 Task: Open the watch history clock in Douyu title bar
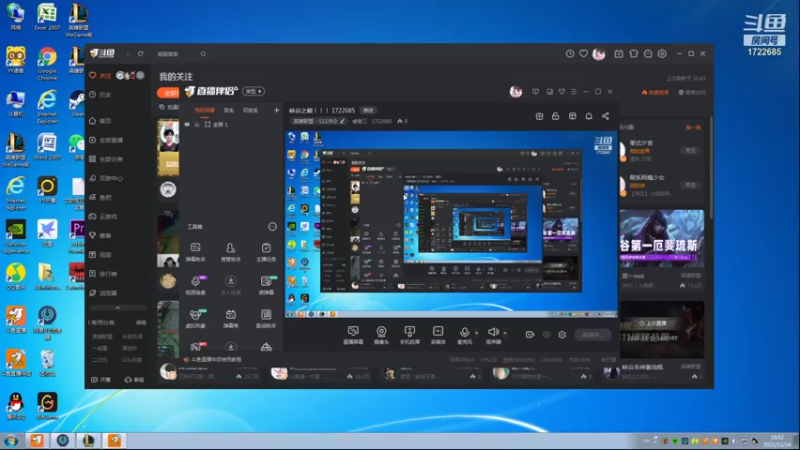pyautogui.click(x=570, y=54)
